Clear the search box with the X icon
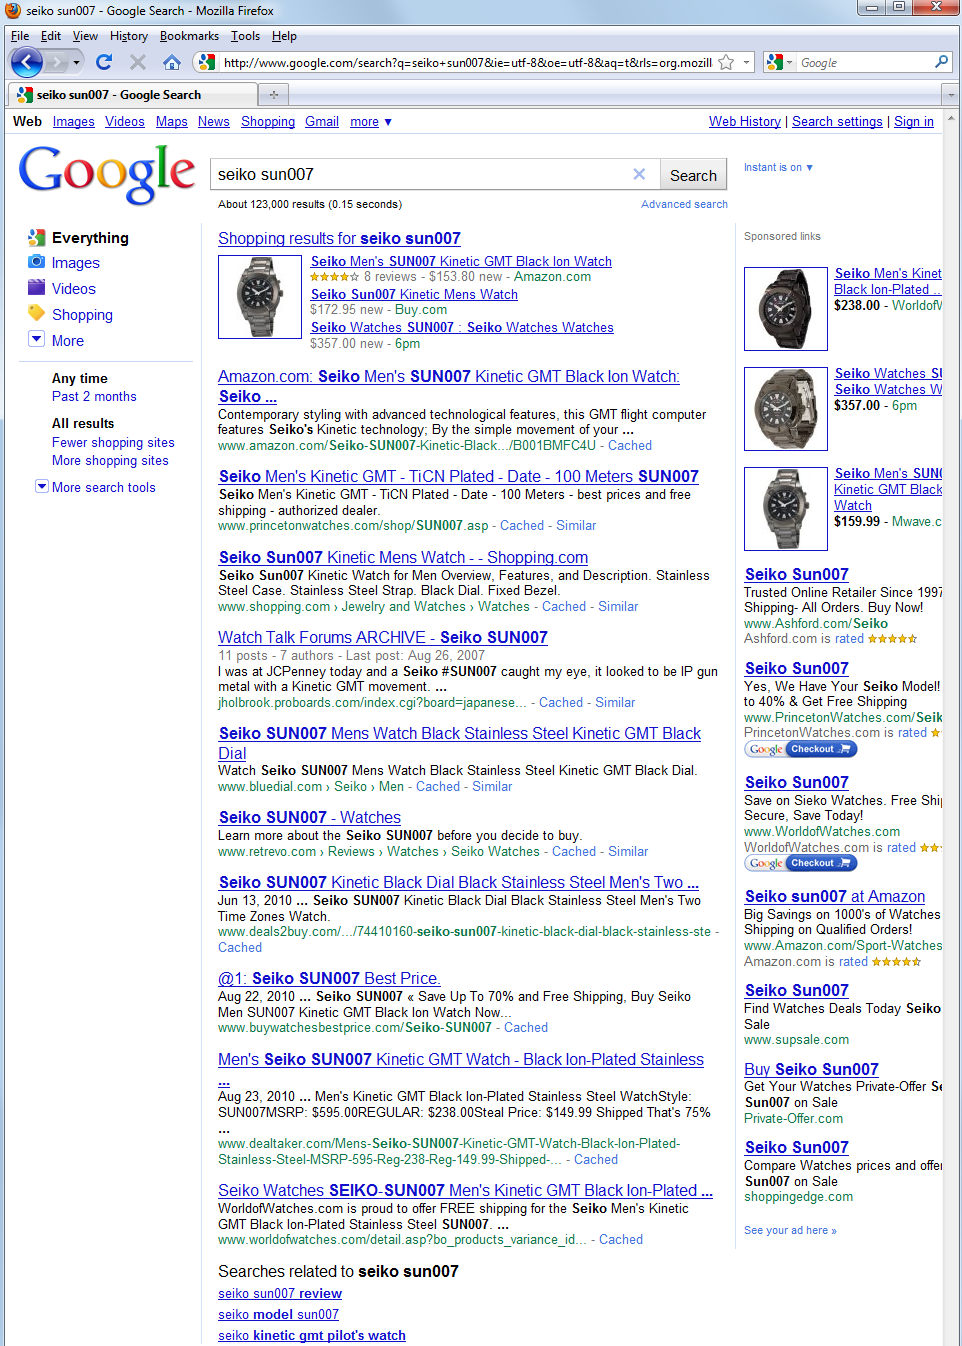Image resolution: width=962 pixels, height=1346 pixels. [639, 174]
